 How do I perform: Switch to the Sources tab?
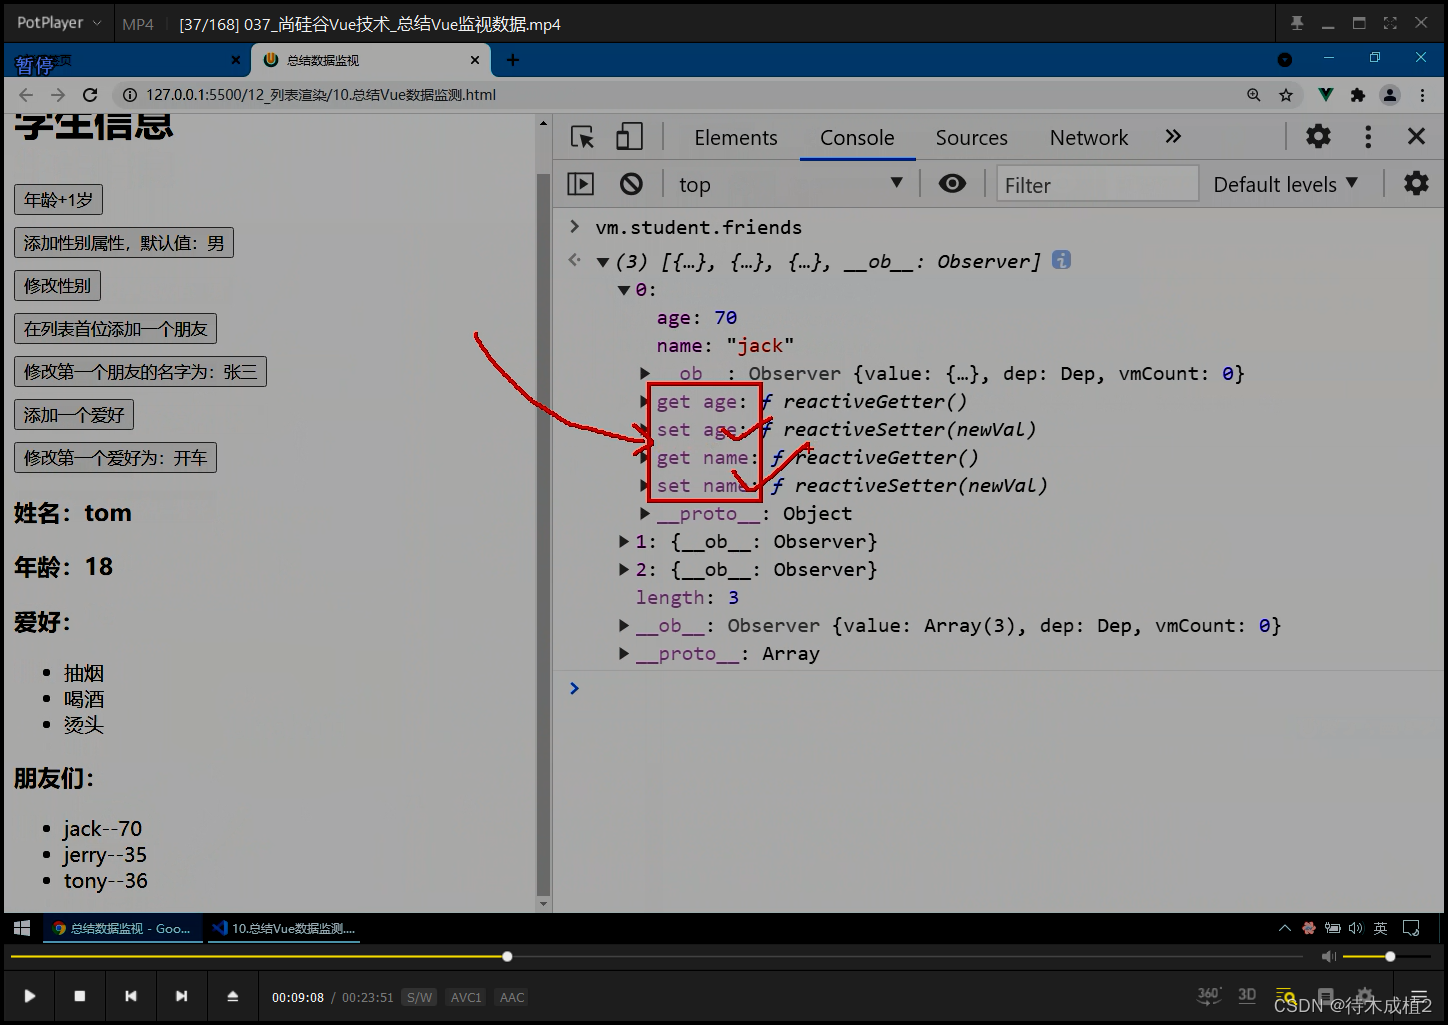(x=972, y=138)
